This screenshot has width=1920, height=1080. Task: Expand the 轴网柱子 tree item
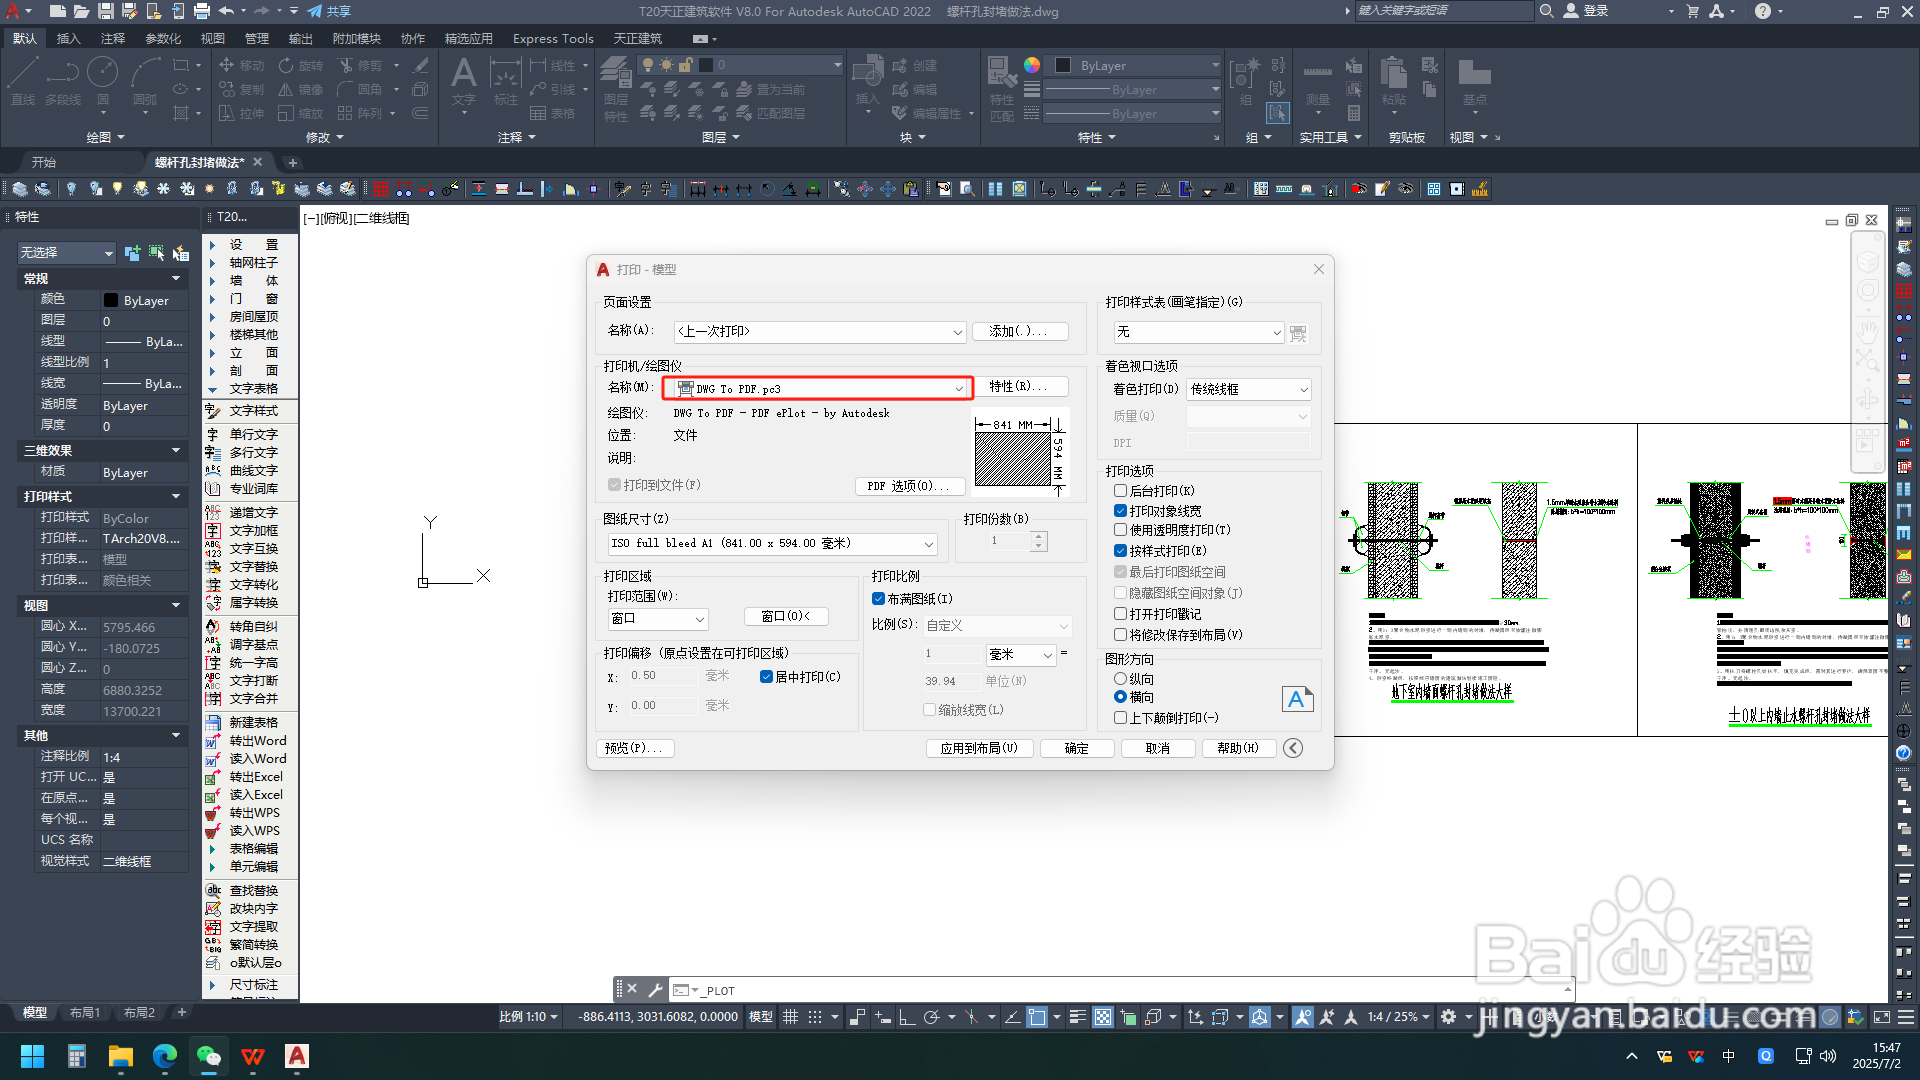(212, 263)
